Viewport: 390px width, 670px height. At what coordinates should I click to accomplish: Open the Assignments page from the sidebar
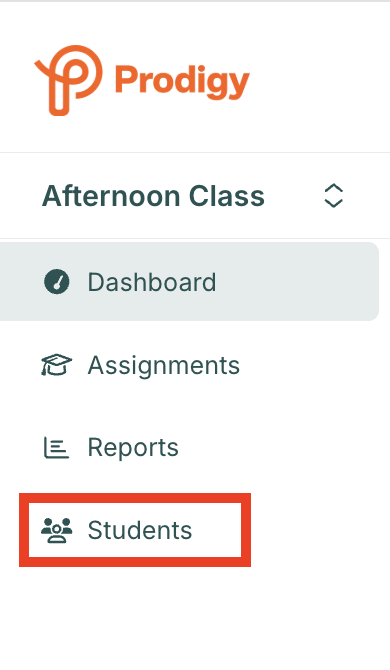(x=164, y=365)
